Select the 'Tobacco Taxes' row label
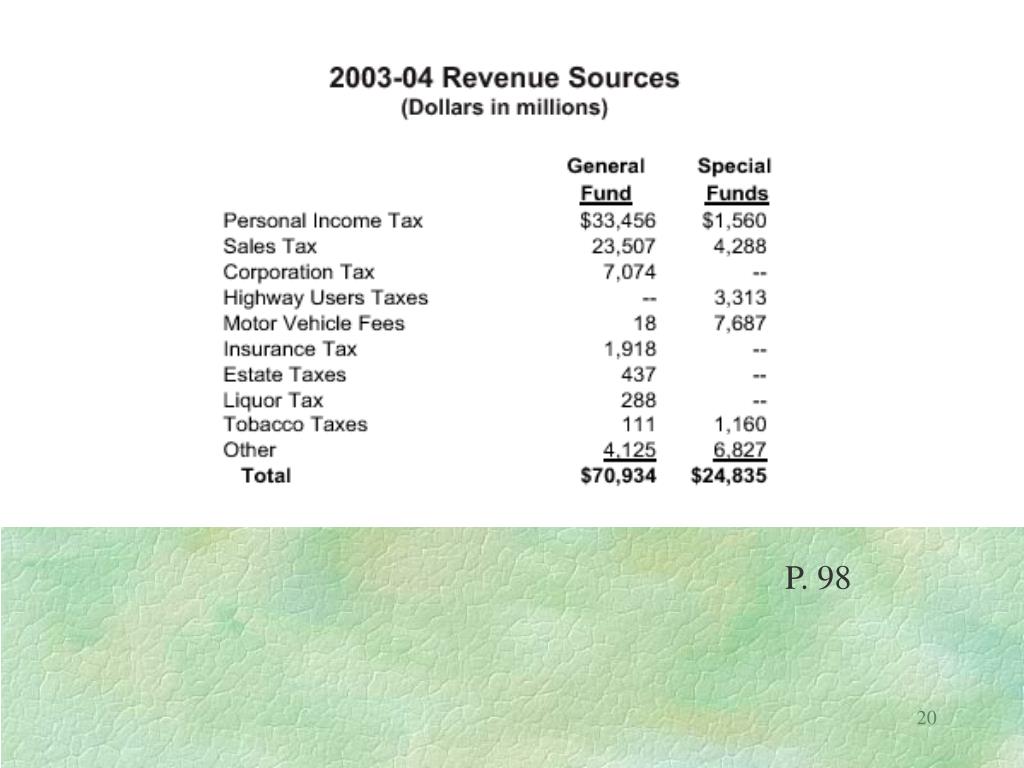 295,424
